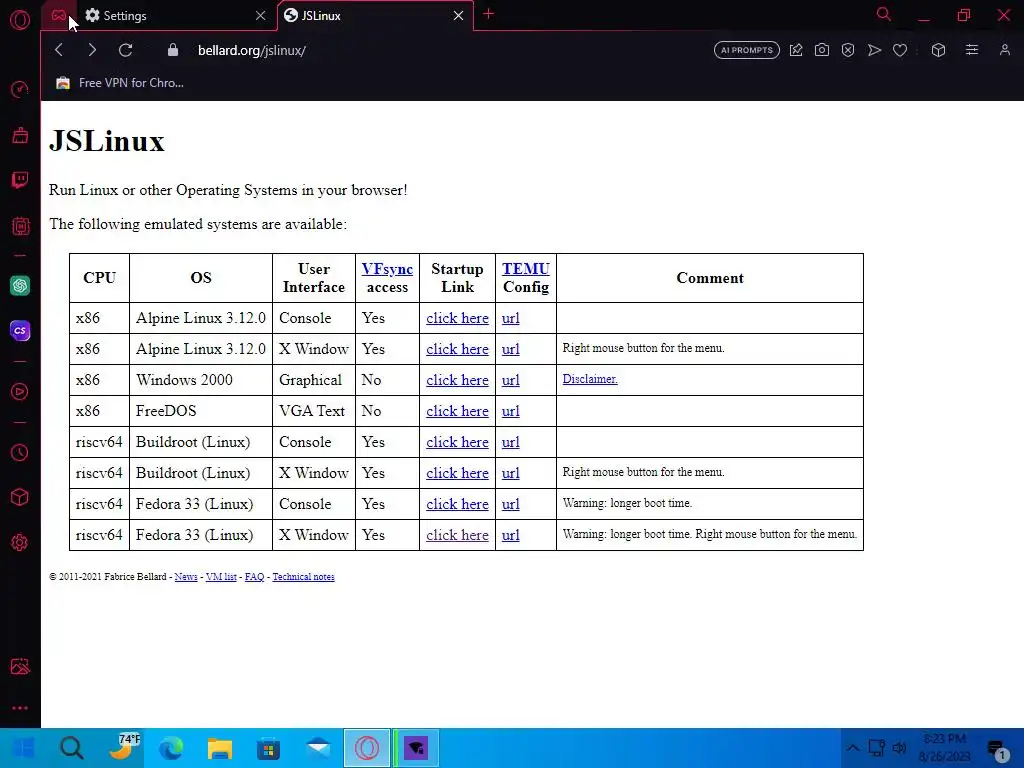The width and height of the screenshot is (1024, 768).
Task: Open sidebar three-dots more menu
Action: [x=20, y=708]
